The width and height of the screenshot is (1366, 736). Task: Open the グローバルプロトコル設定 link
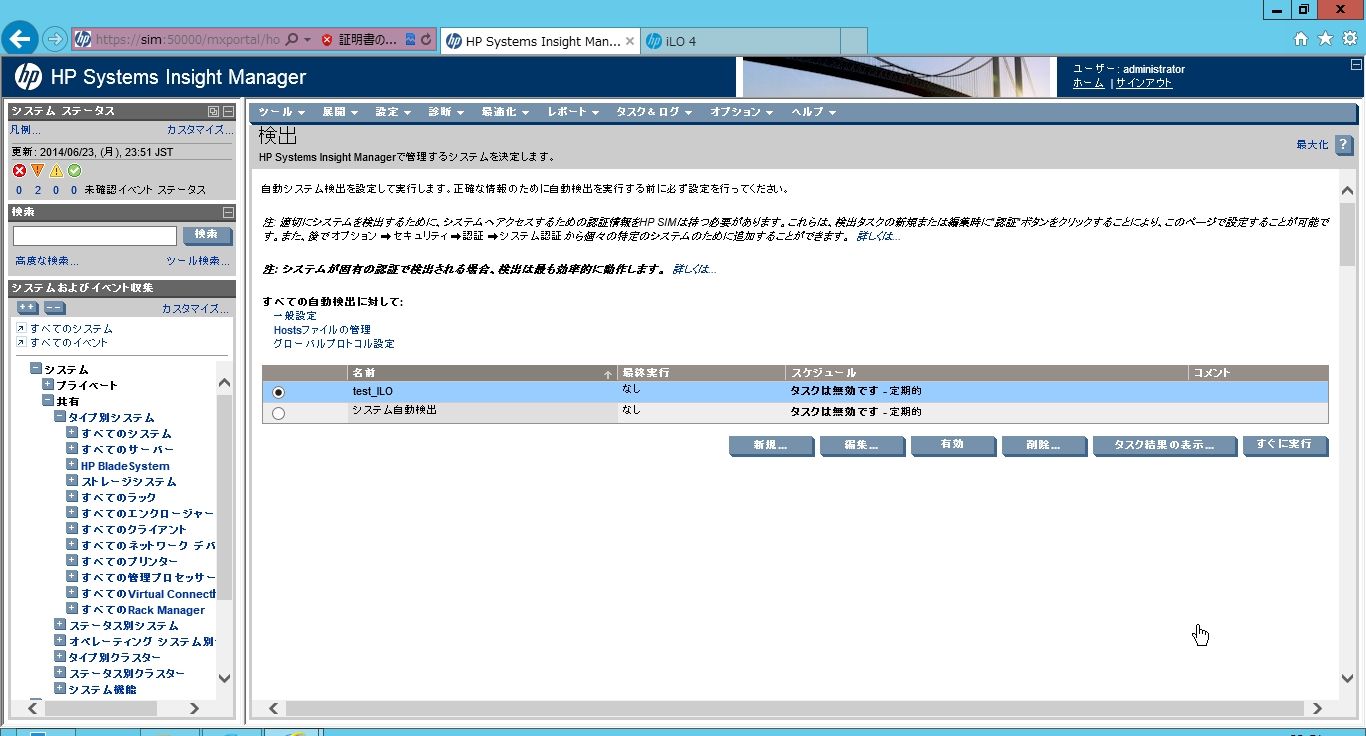click(x=334, y=344)
